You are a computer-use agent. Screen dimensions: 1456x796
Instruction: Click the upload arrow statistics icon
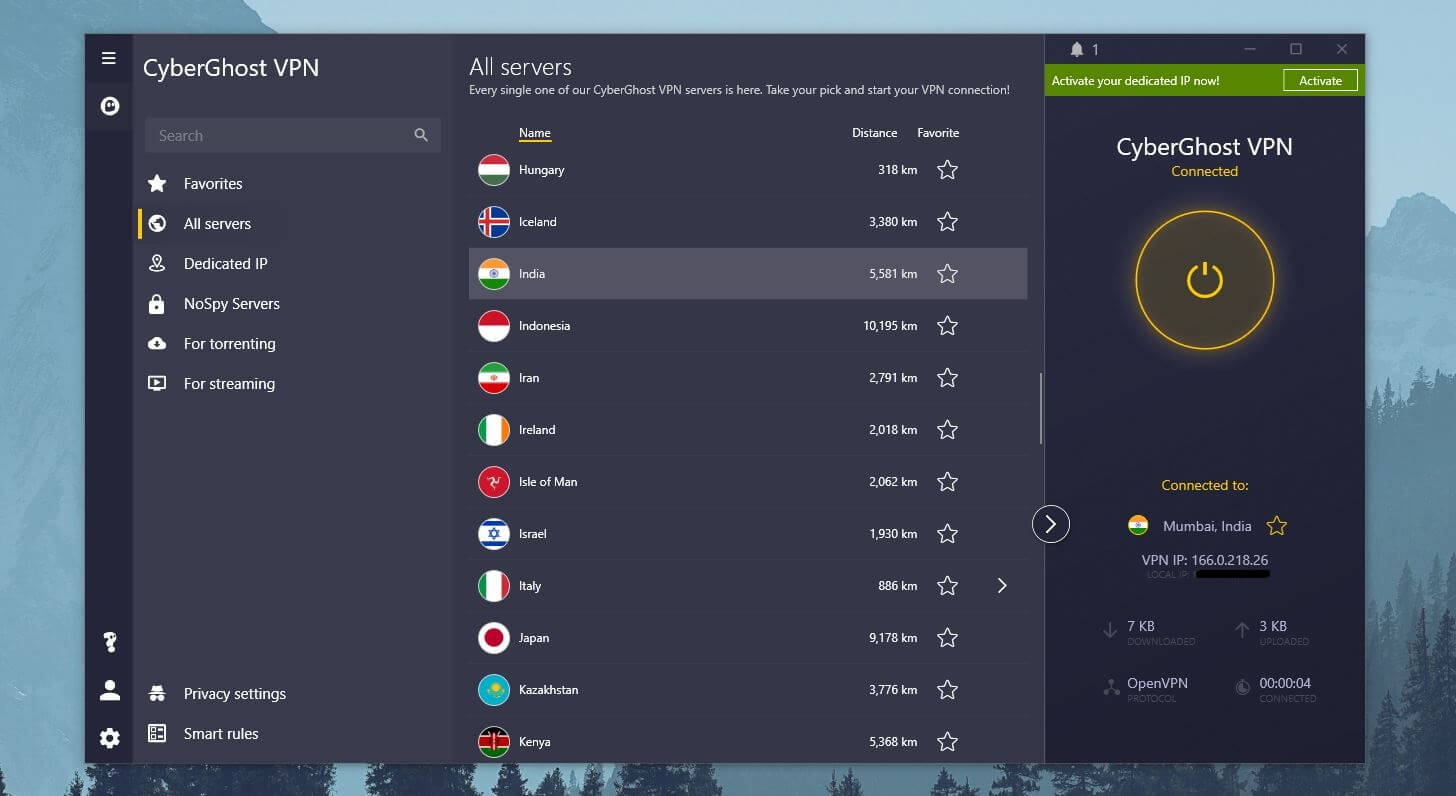point(1242,630)
